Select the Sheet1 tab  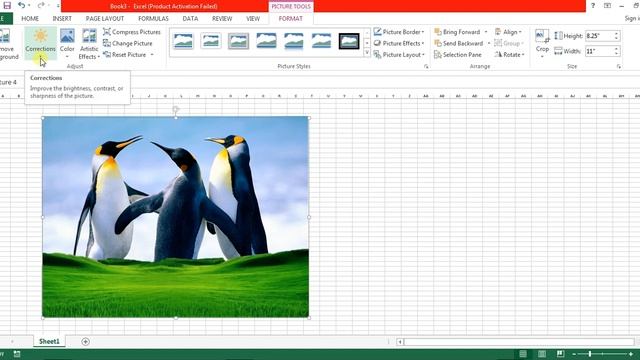tap(49, 342)
